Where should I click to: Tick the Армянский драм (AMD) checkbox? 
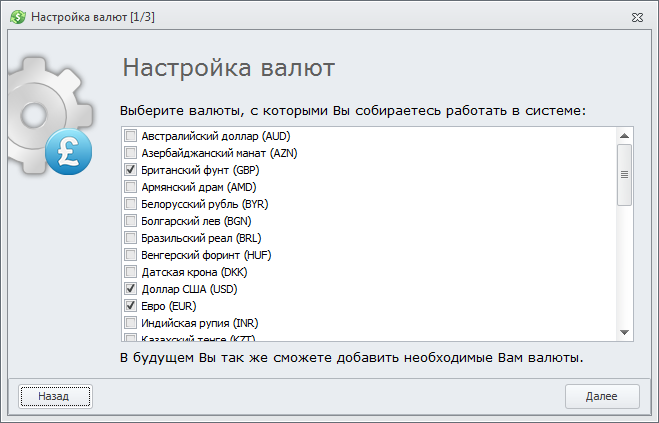pyautogui.click(x=131, y=187)
